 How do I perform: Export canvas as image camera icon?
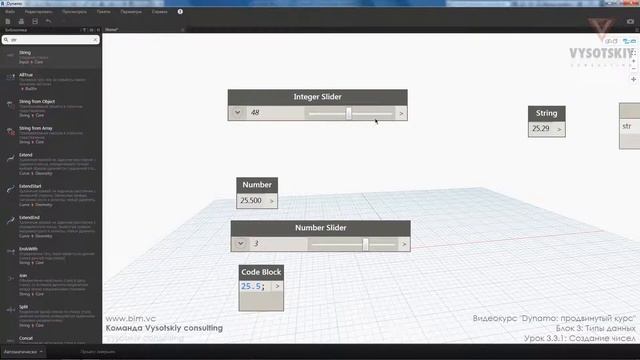[x=631, y=21]
